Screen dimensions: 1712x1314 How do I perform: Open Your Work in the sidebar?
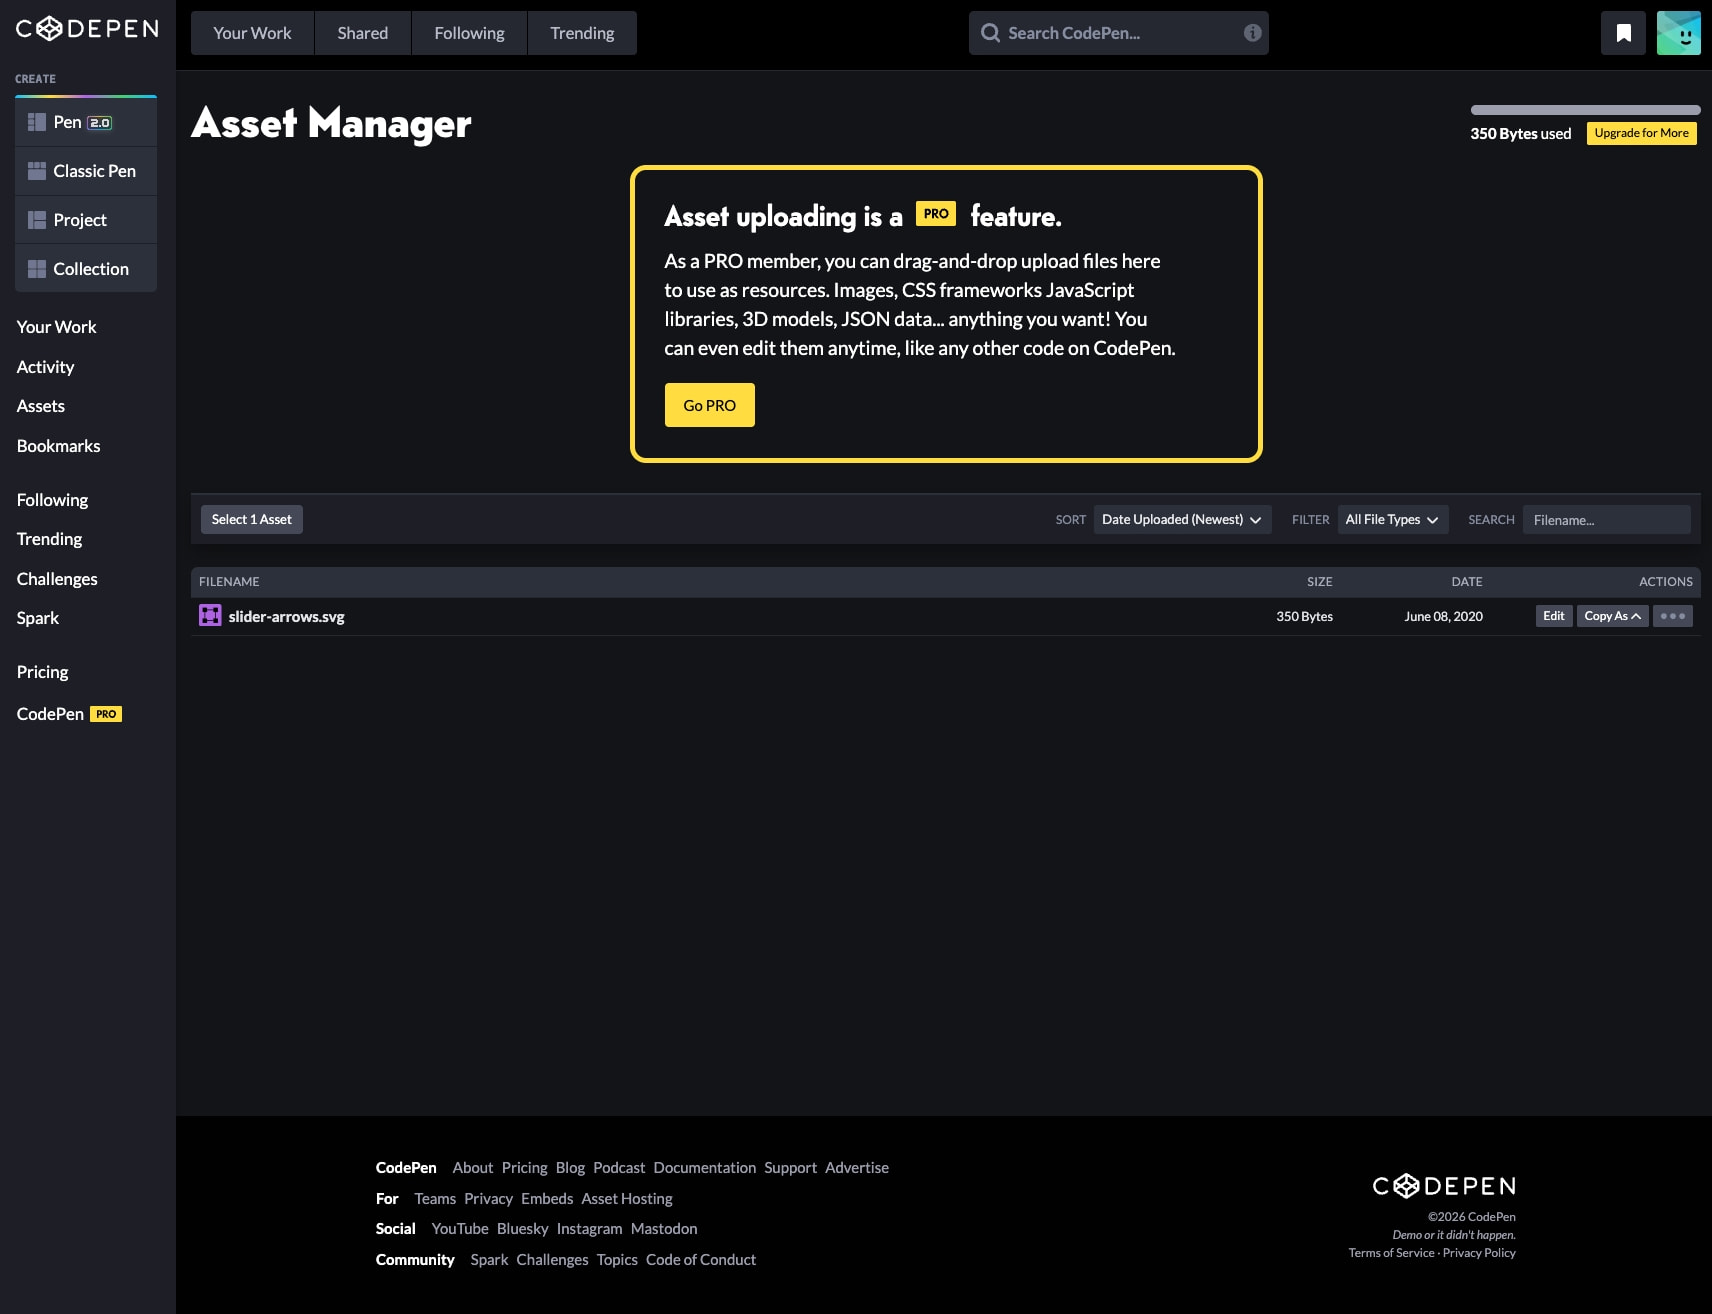point(57,327)
